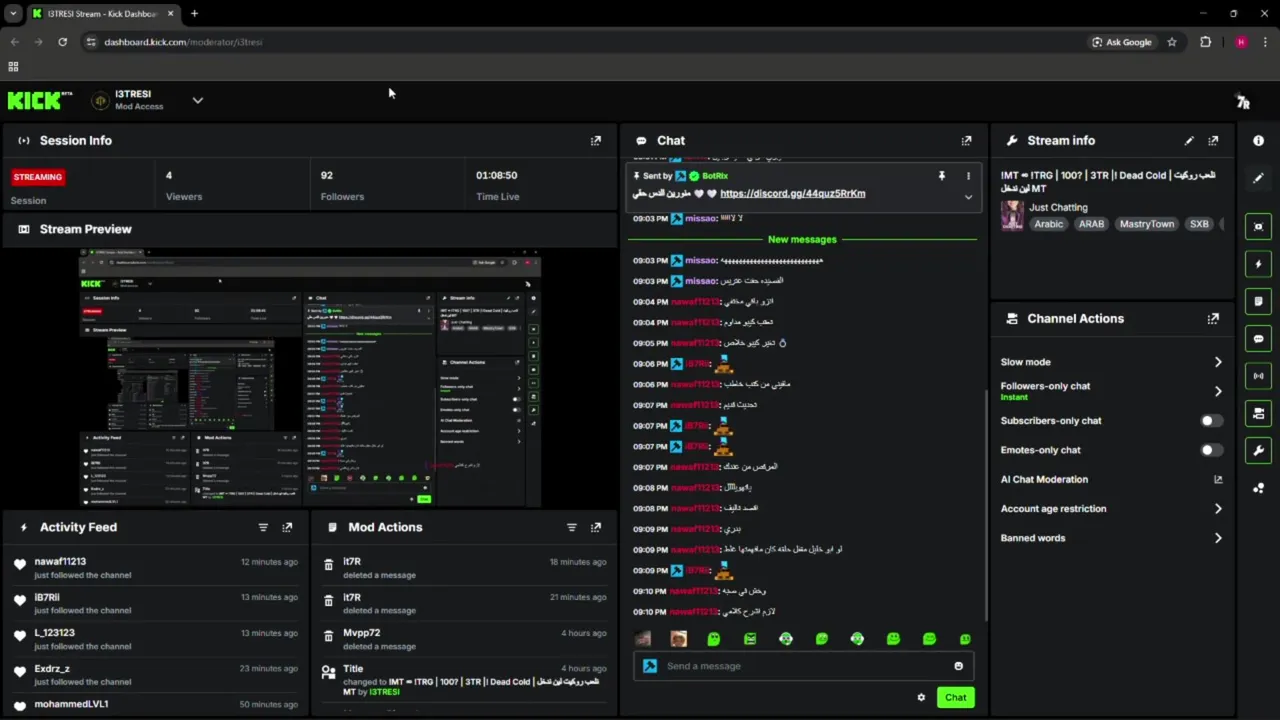1280x720 pixels.
Task: Open the pinned message three-dot menu
Action: [x=968, y=176]
